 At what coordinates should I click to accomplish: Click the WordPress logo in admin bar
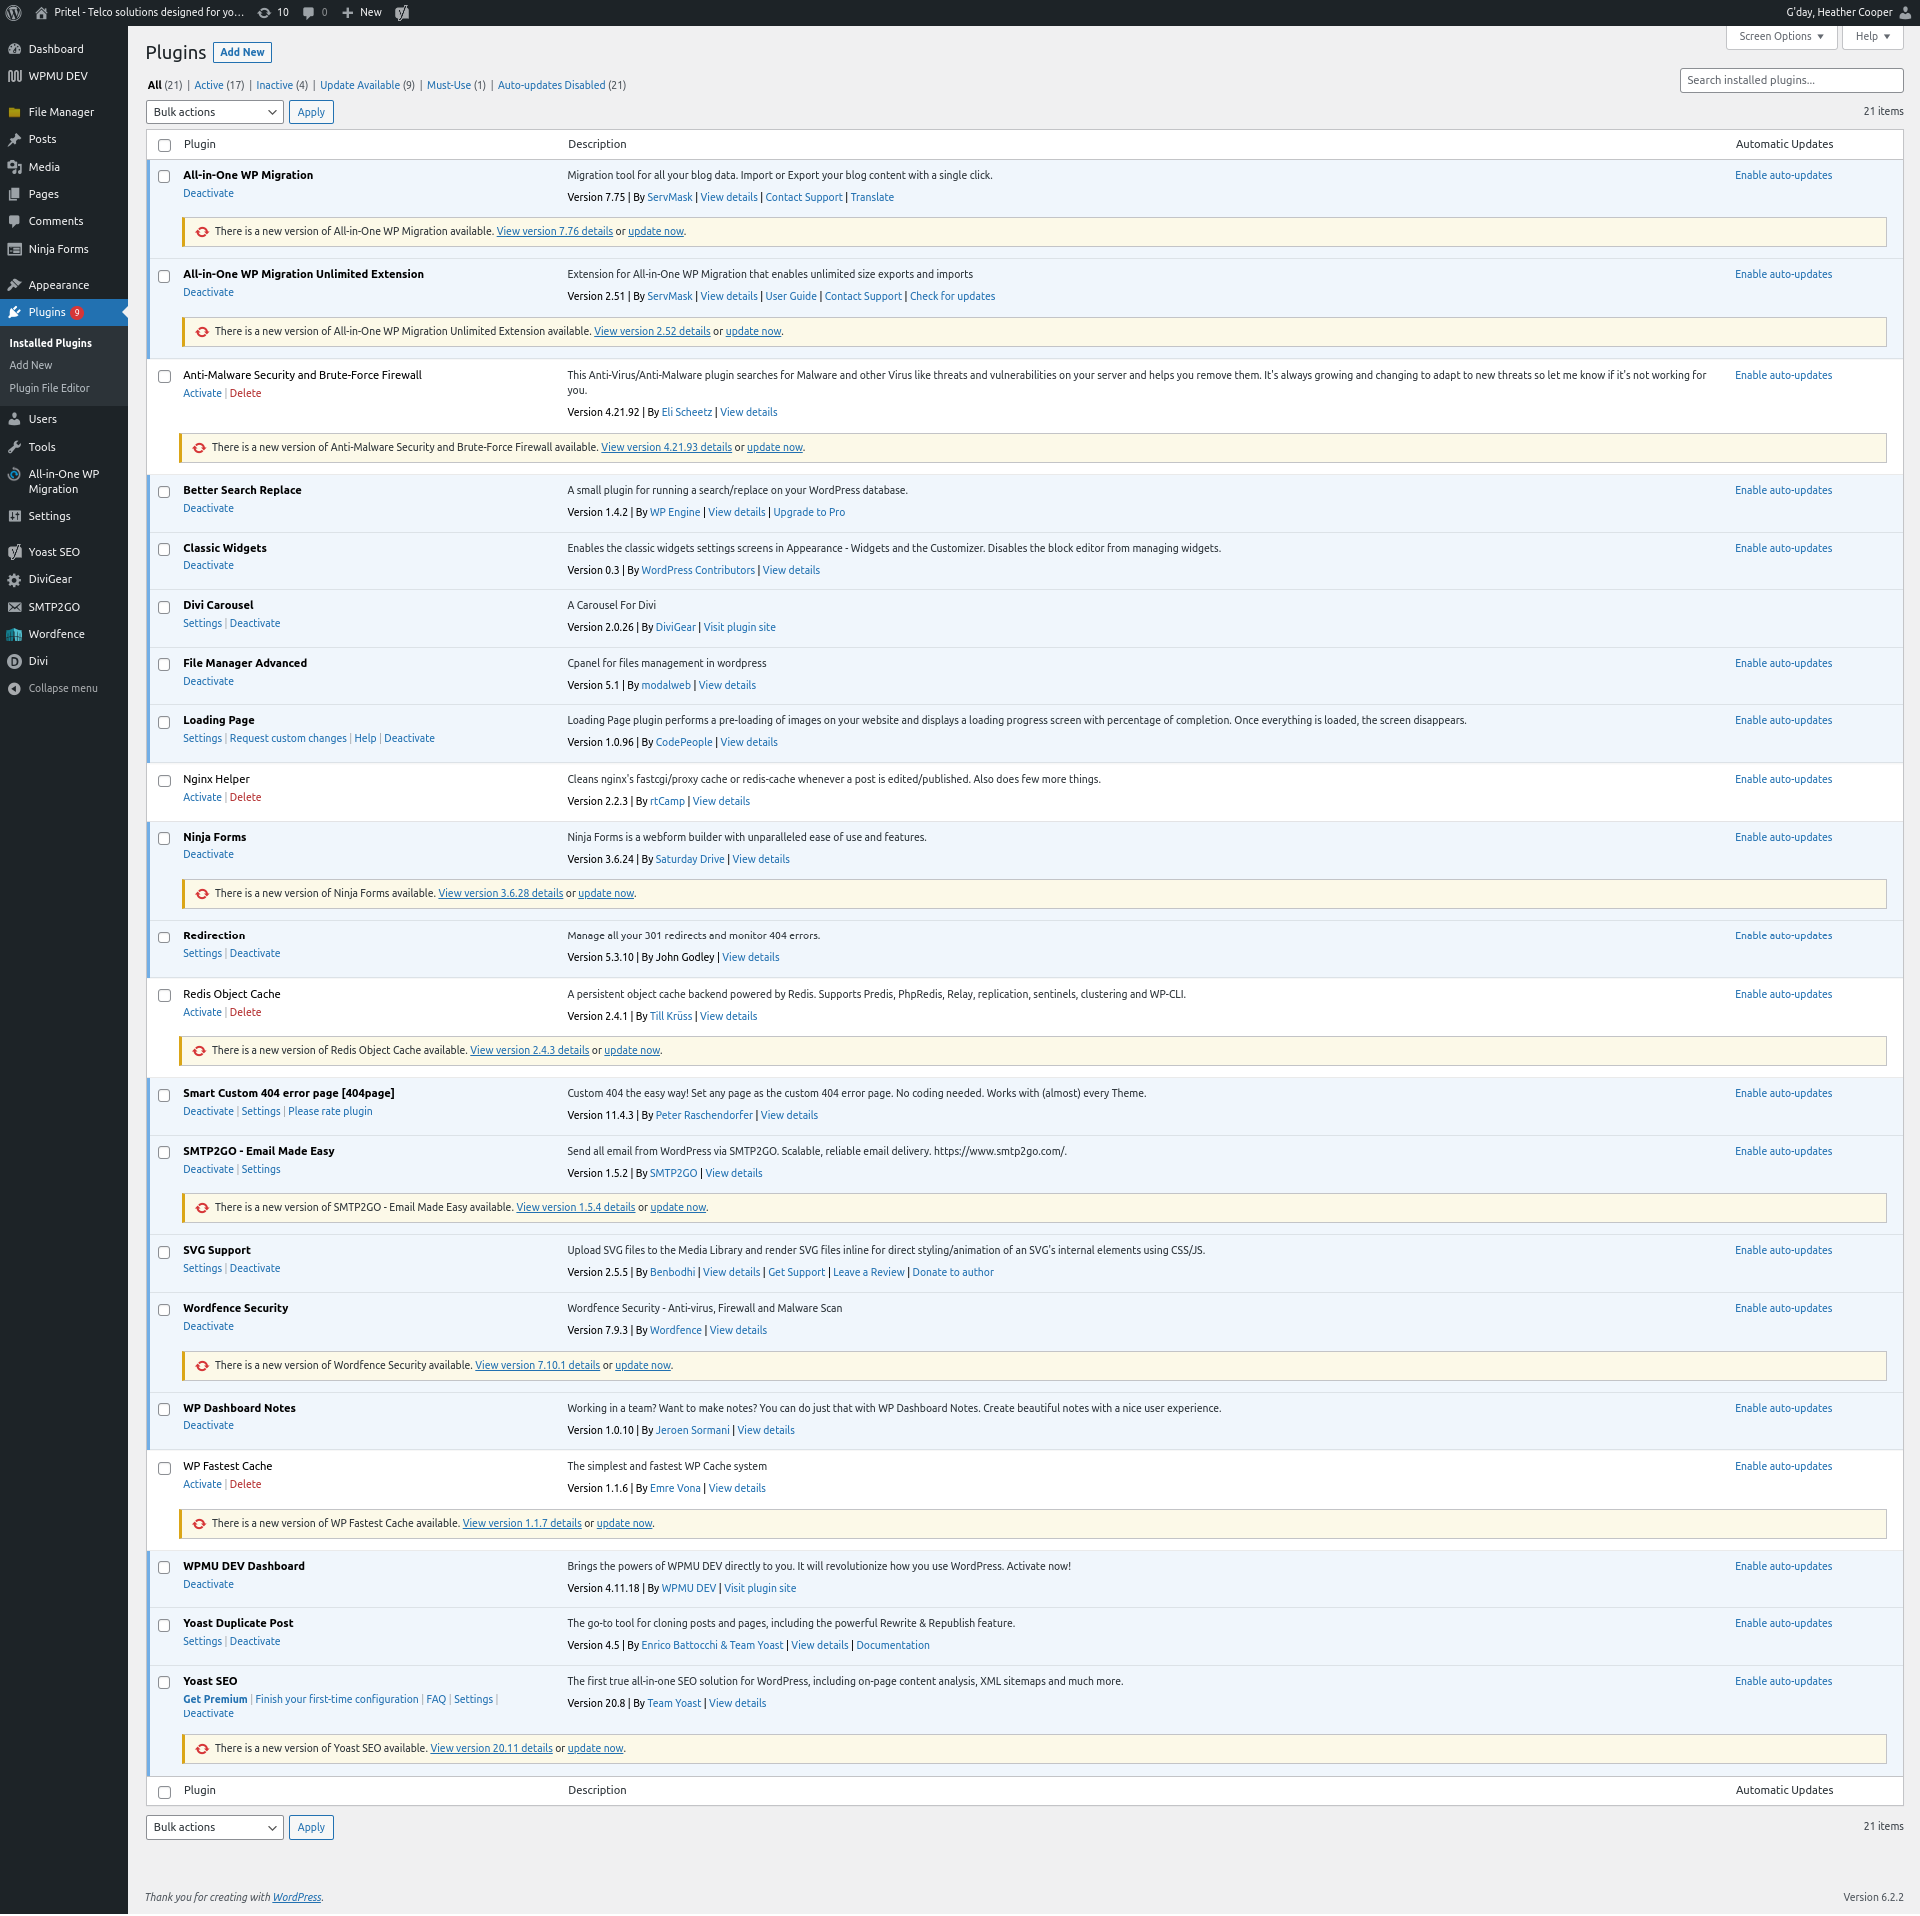(14, 13)
